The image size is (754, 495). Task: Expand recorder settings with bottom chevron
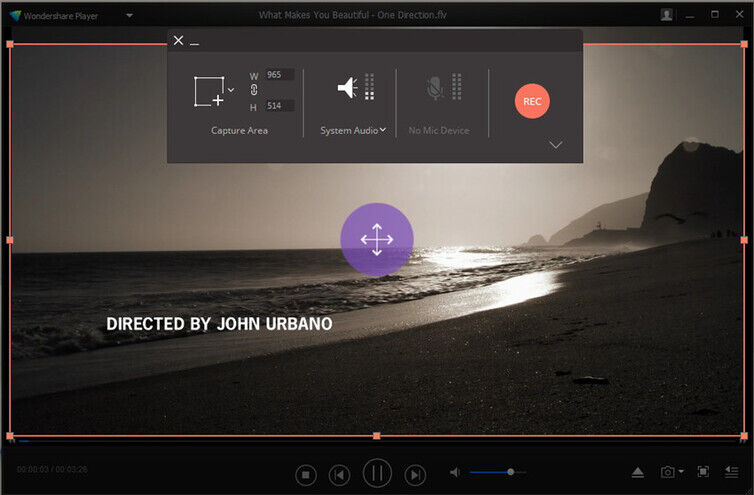click(x=556, y=145)
